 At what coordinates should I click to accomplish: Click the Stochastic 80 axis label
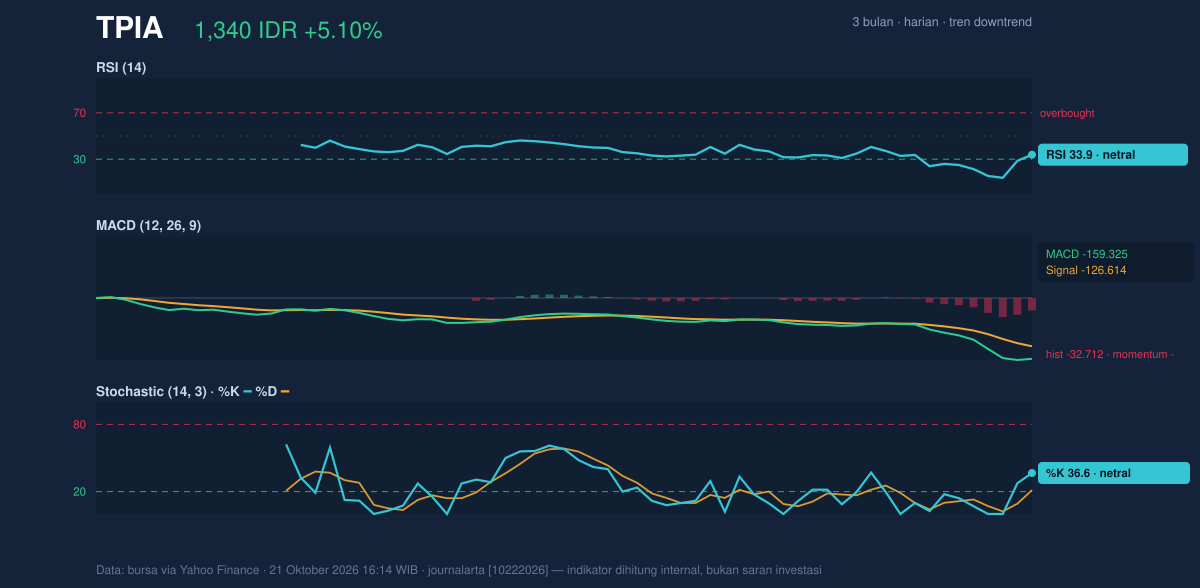tap(79, 425)
